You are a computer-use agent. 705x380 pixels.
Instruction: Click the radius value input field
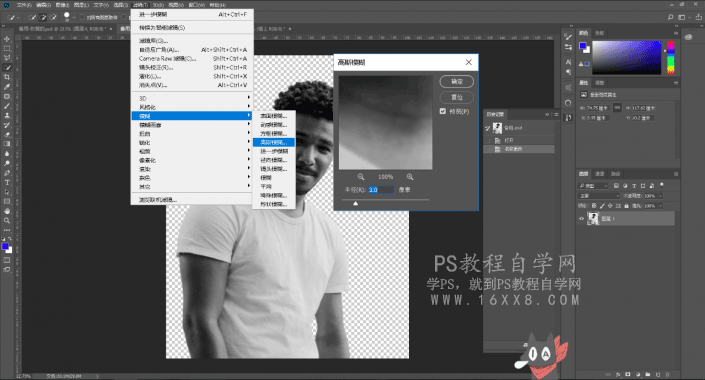click(x=381, y=190)
